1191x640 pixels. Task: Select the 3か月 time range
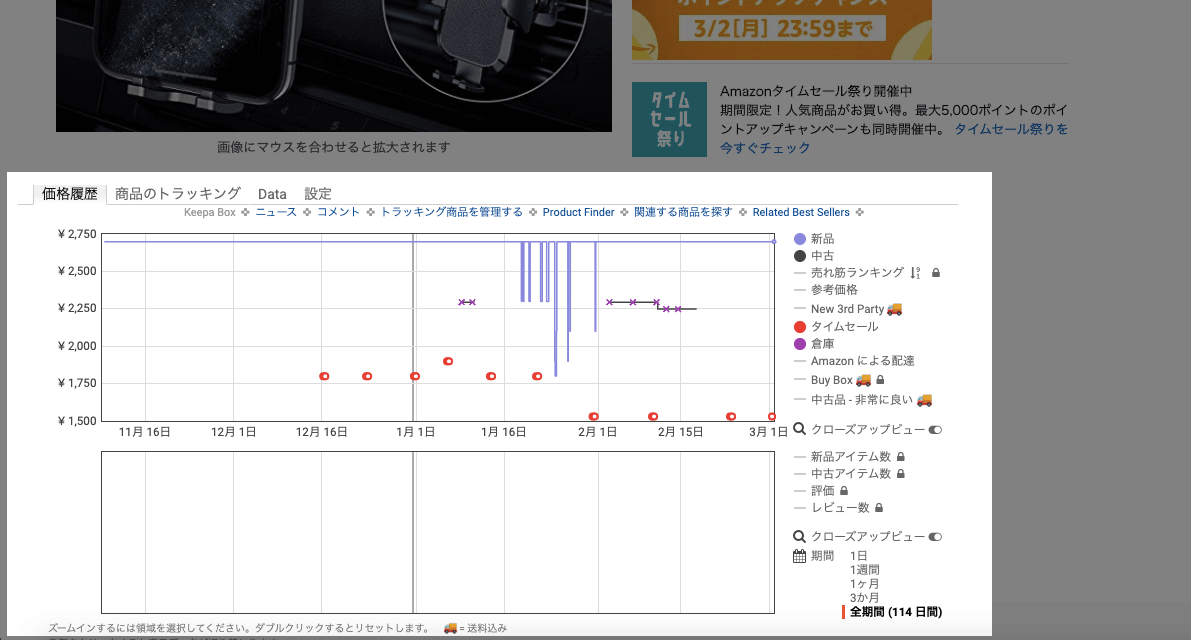(x=865, y=598)
